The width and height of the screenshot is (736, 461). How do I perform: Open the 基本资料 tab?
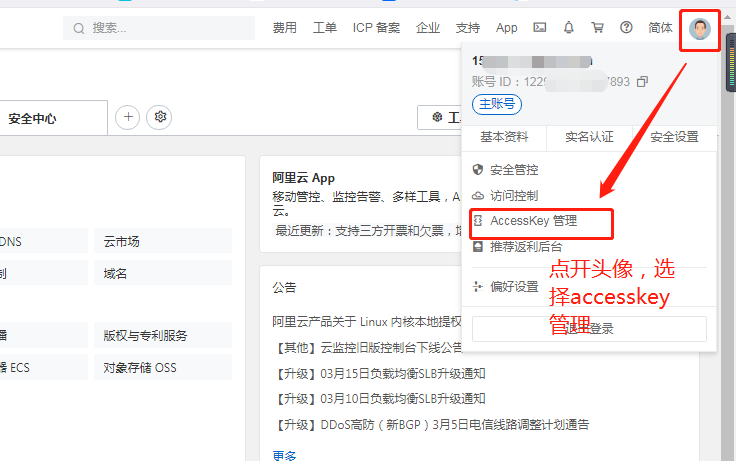(x=504, y=137)
